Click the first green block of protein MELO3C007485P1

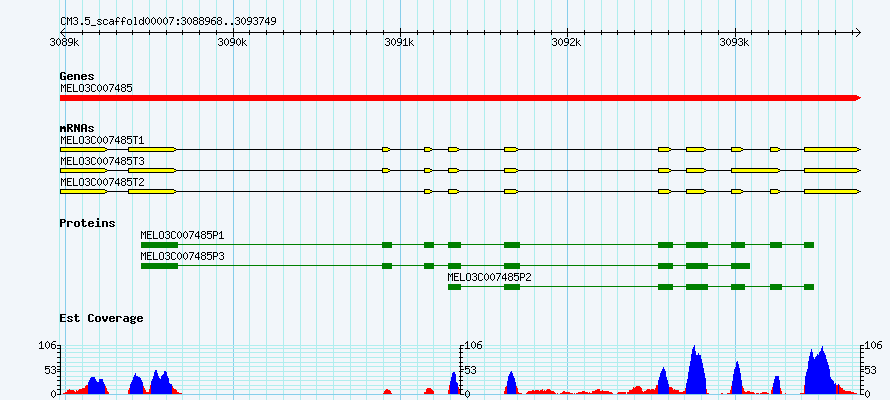(159, 245)
